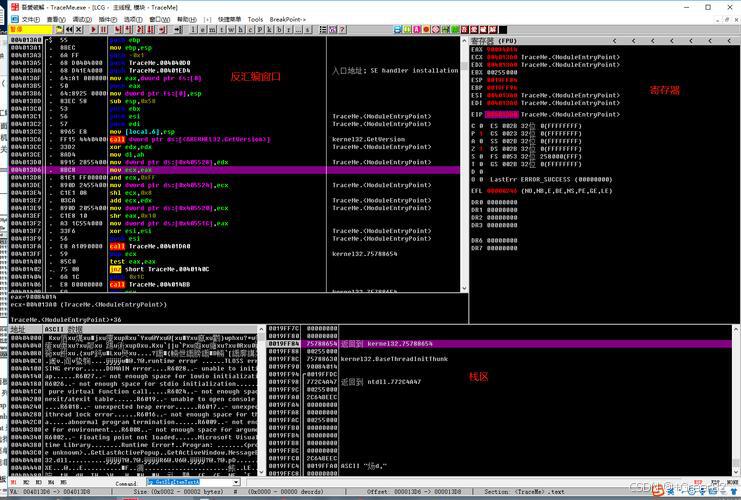Open Call stack with 'k' button
Image resolution: width=741 pixels, height=500 pixels.
click(x=269, y=29)
